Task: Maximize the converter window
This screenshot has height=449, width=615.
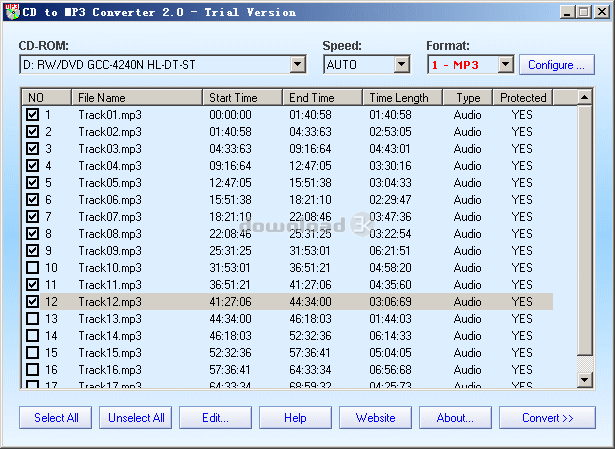Action: click(x=583, y=12)
